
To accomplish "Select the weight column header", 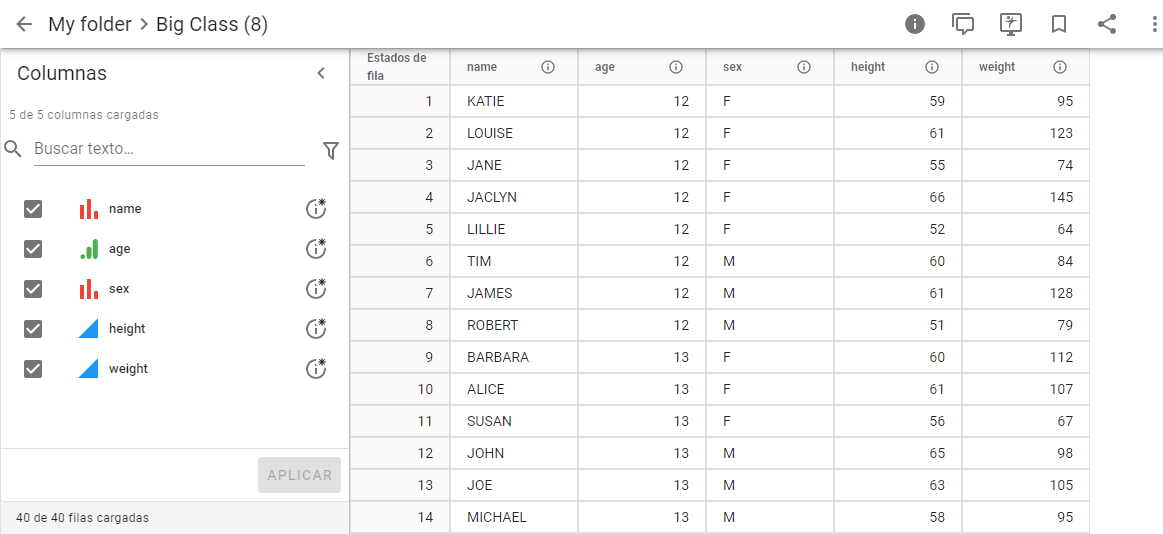I will point(998,67).
